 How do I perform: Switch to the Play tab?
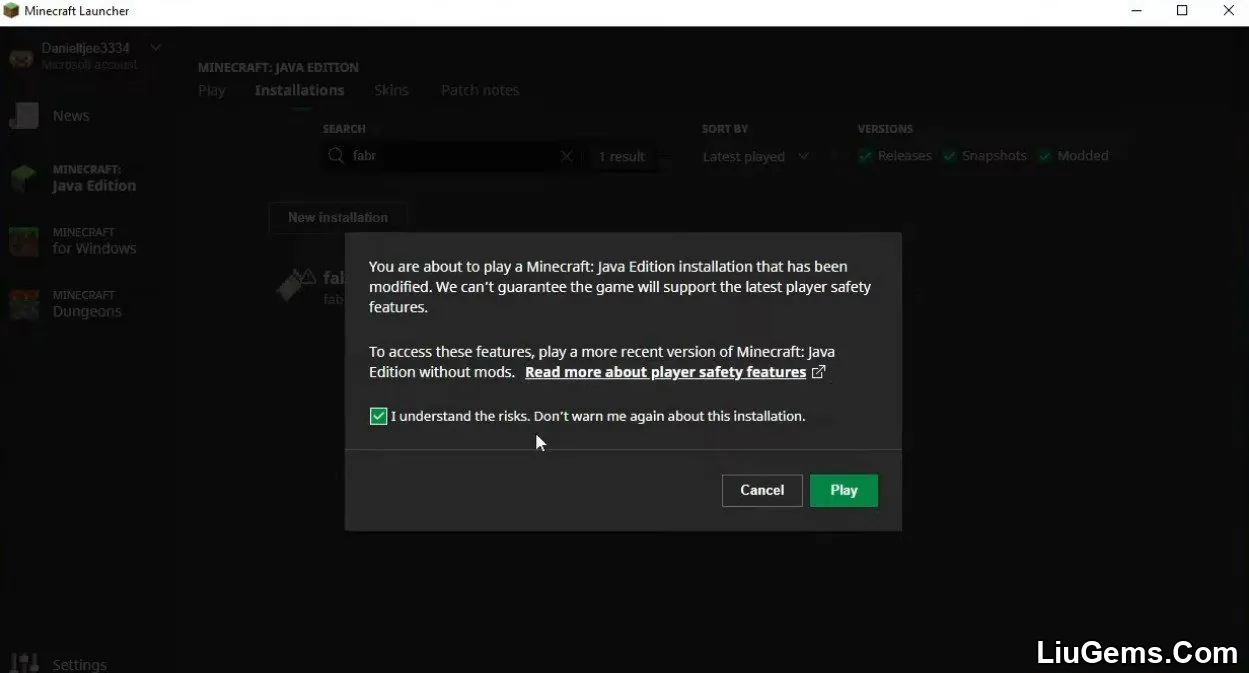[x=212, y=90]
